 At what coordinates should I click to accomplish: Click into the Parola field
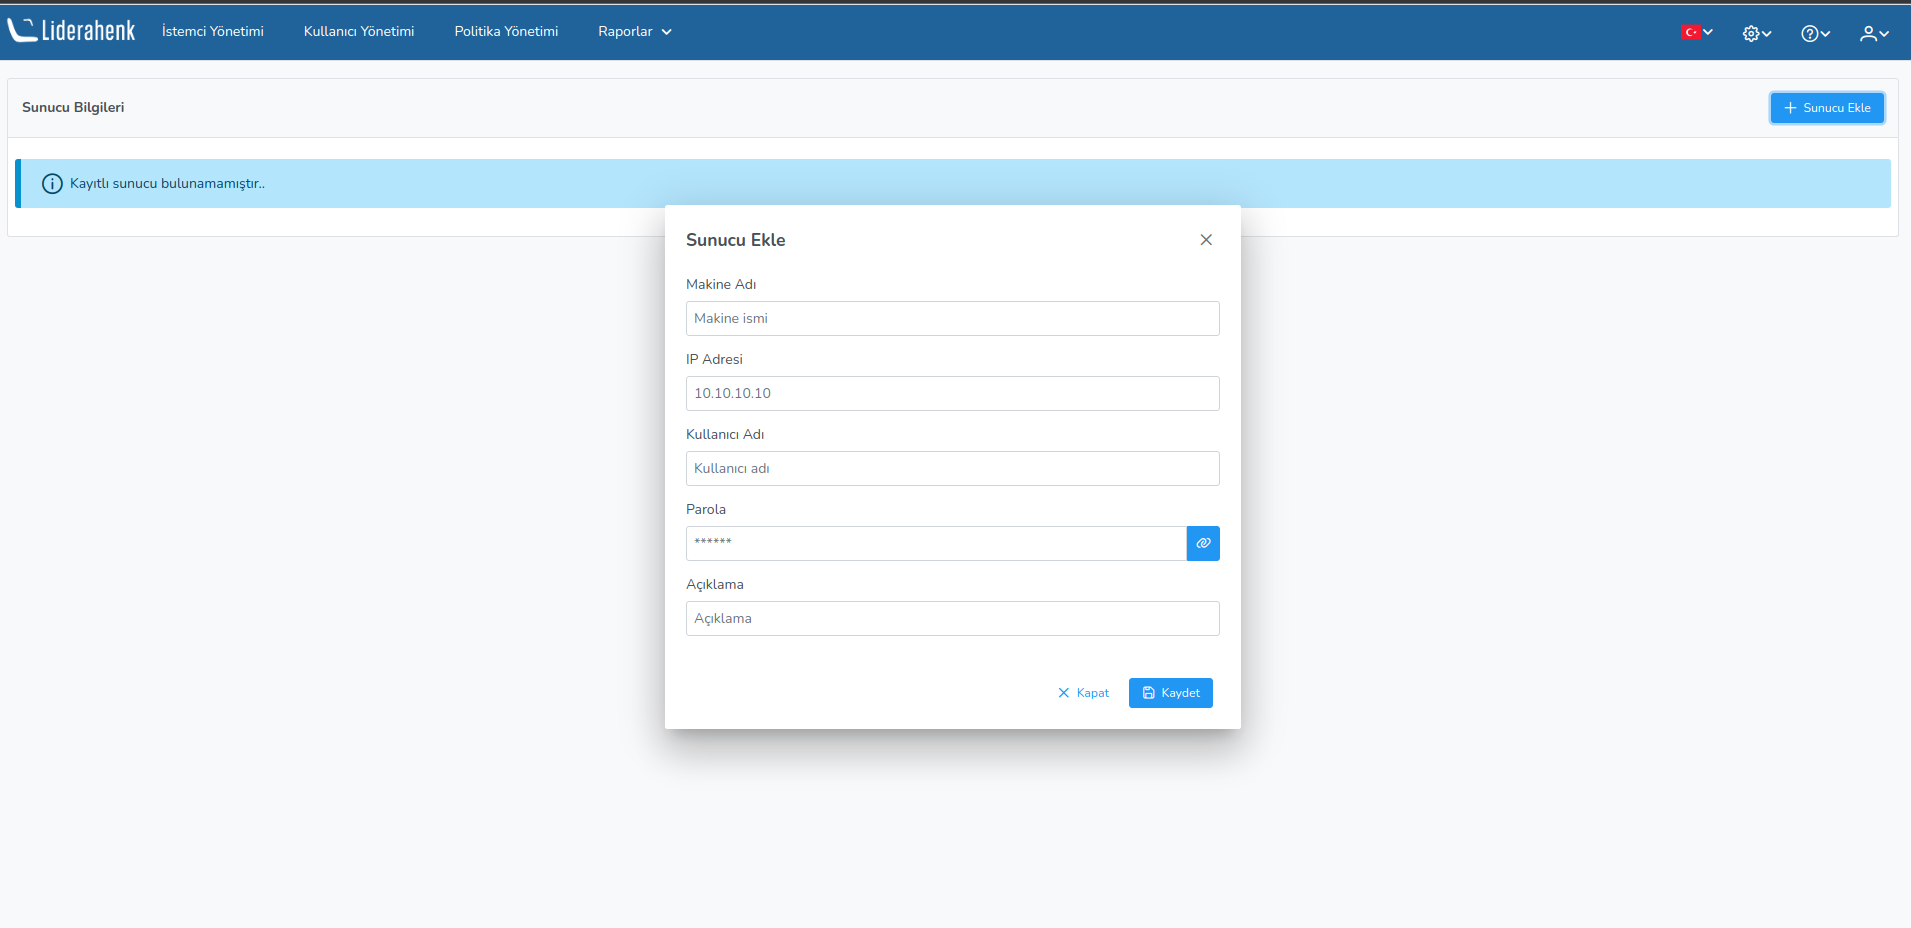tap(935, 544)
